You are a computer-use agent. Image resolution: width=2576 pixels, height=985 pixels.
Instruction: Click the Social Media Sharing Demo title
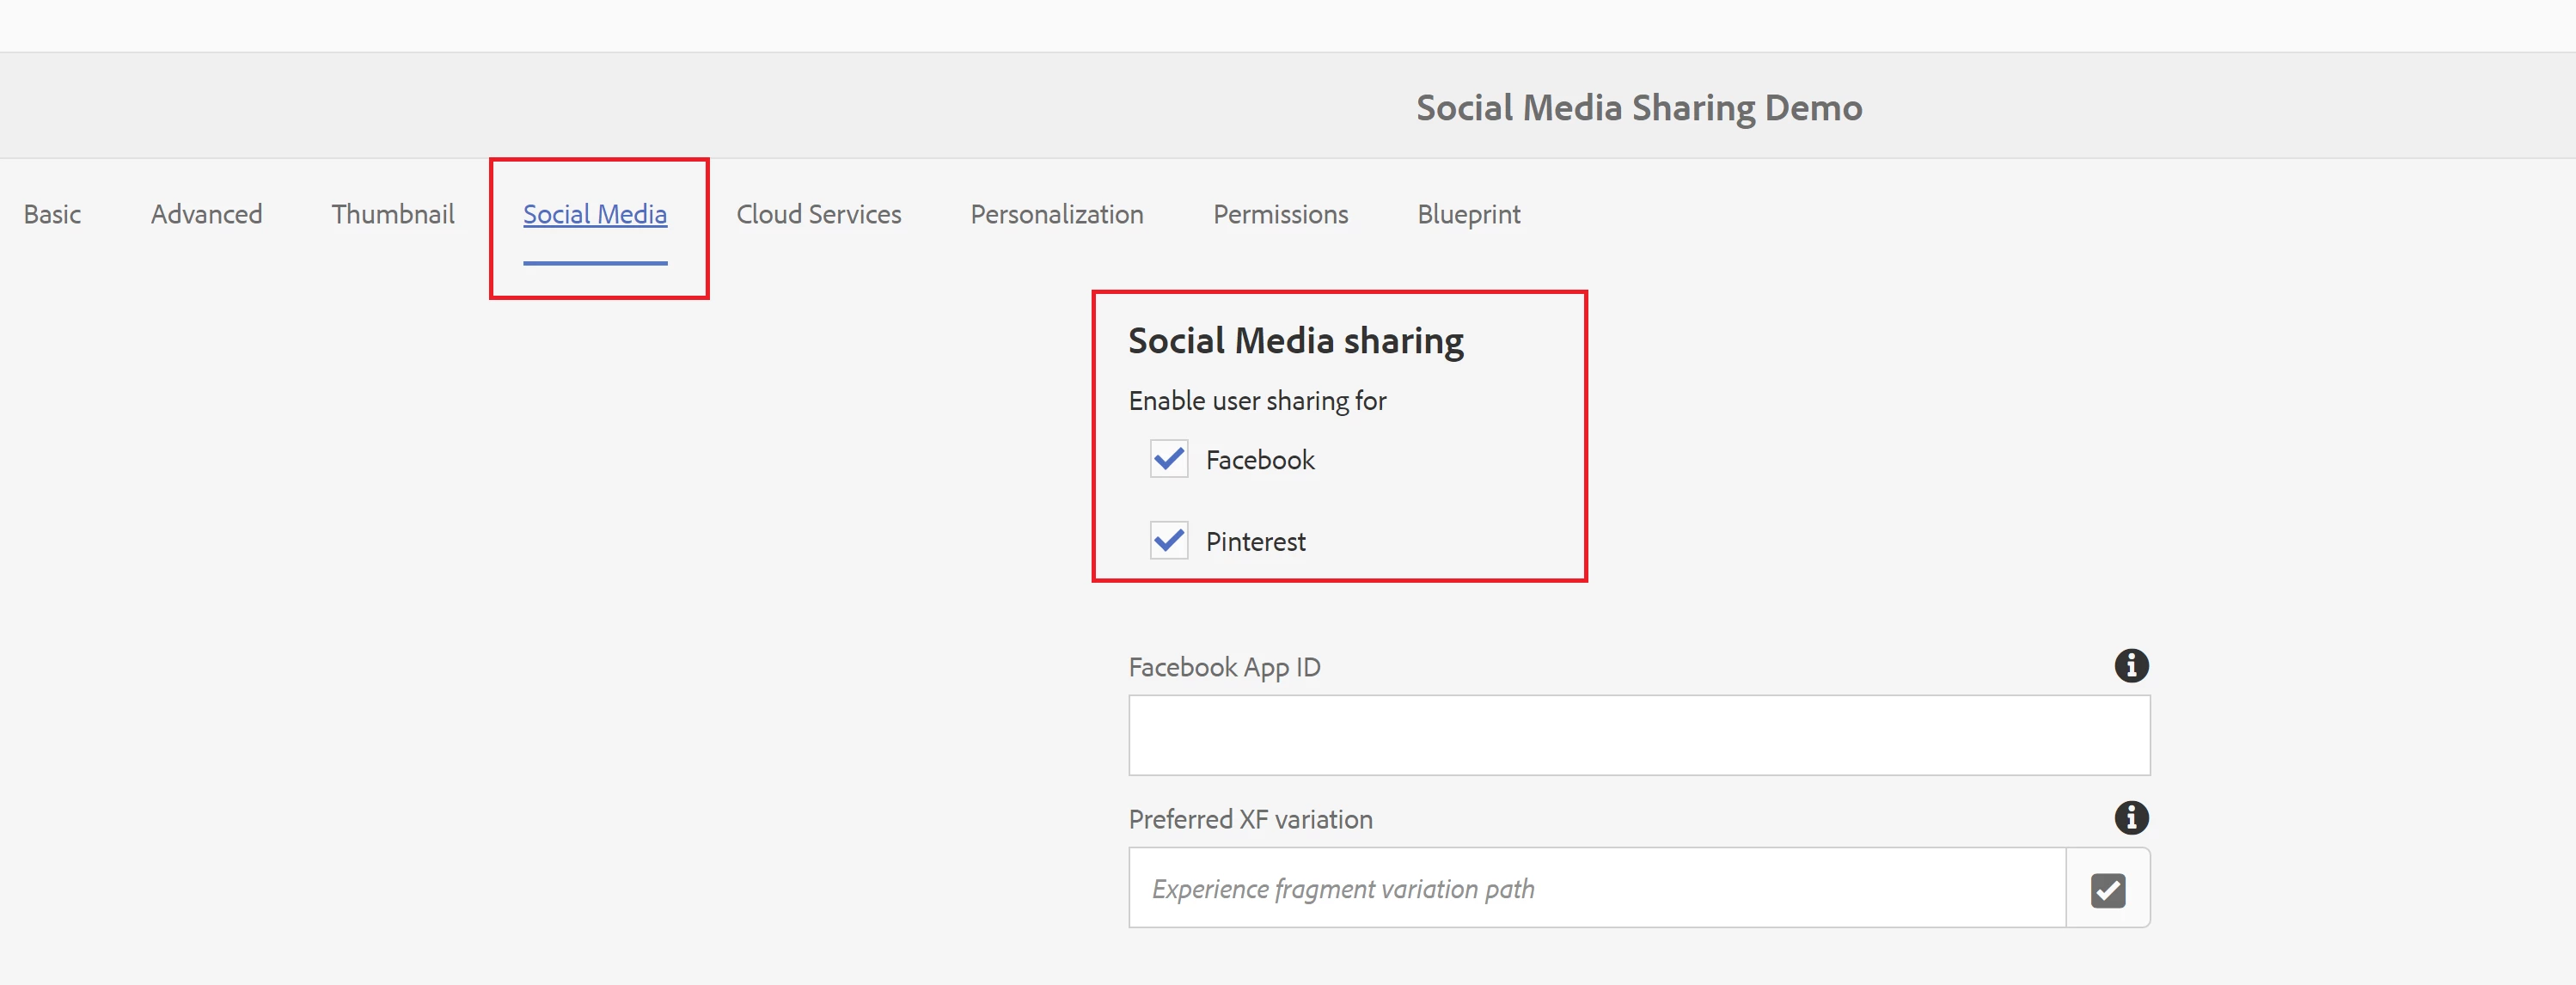(x=1638, y=108)
